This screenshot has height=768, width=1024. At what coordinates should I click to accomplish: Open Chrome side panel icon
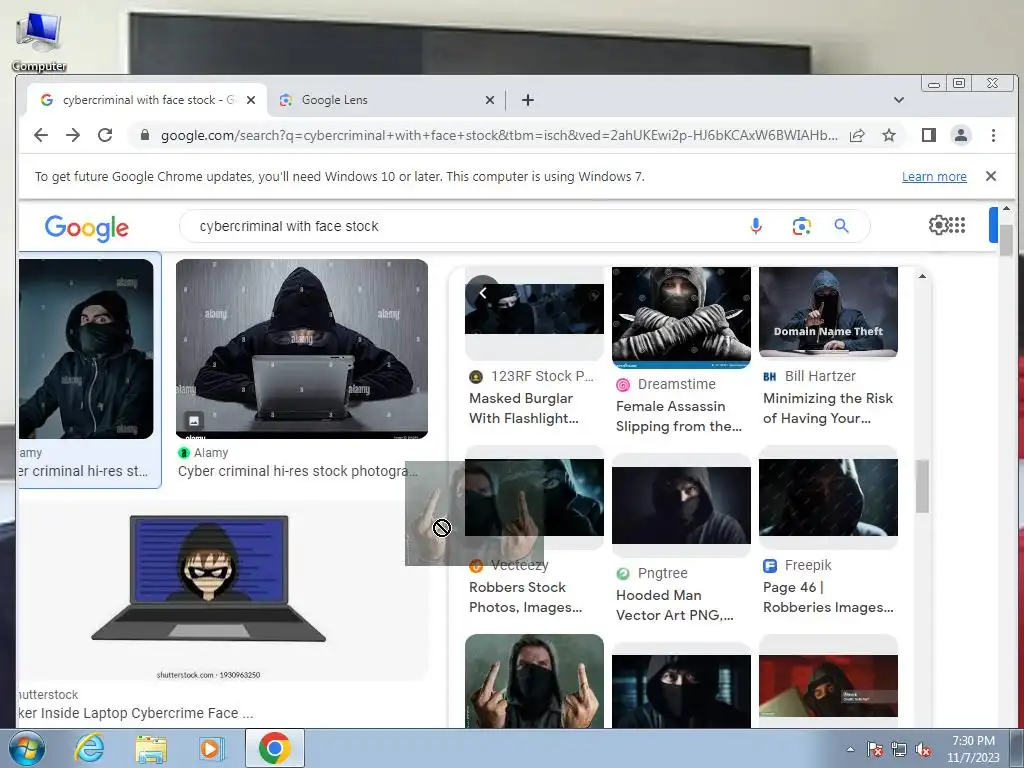click(929, 135)
